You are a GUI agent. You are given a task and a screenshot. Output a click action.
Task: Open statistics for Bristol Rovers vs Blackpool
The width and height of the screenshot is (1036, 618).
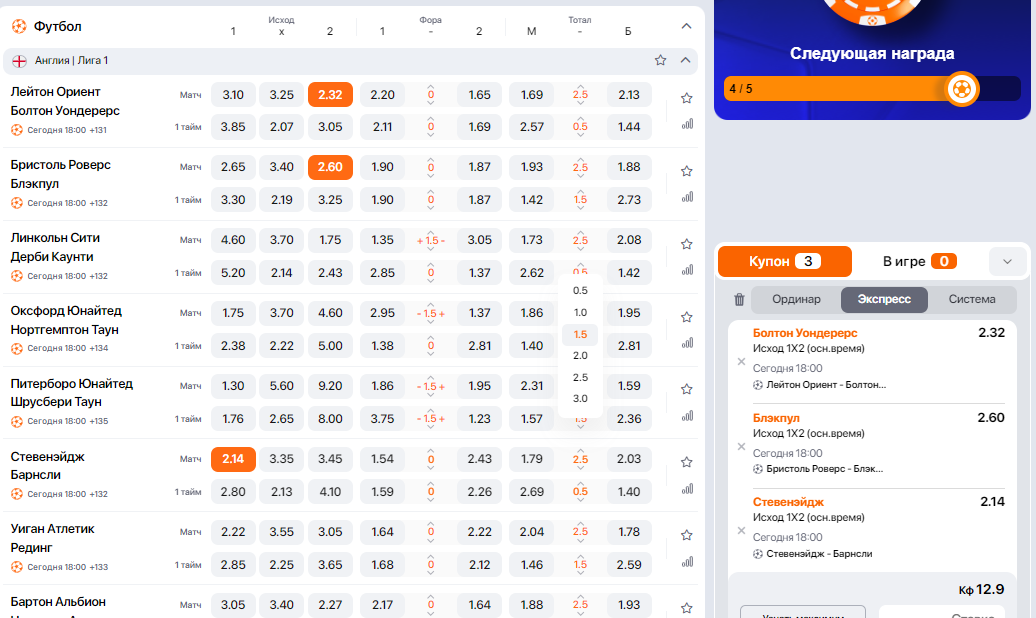(x=687, y=196)
